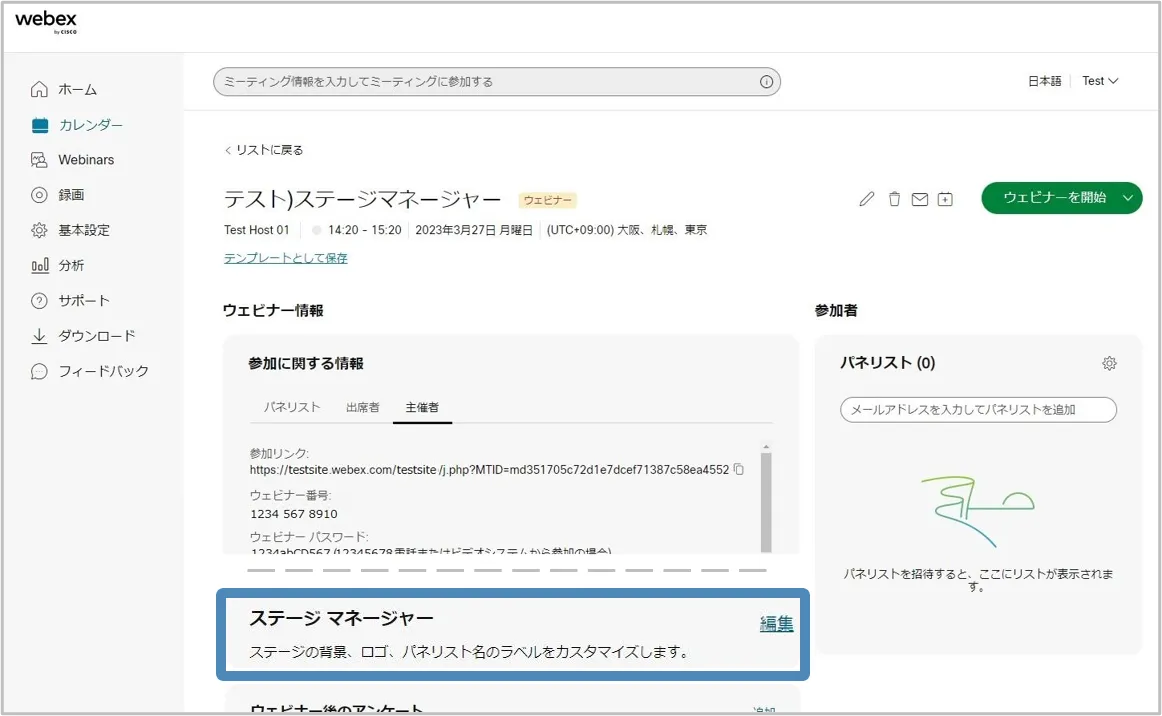The image size is (1162, 716).
Task: Open Webinars in the sidebar
Action: [x=86, y=160]
